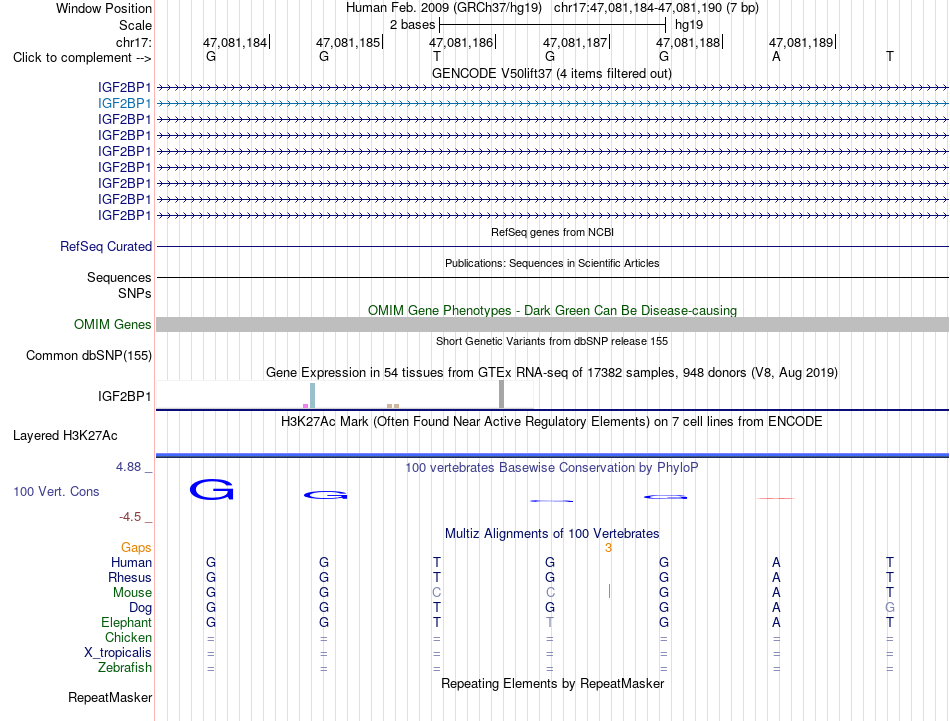Click the orange Gaps label

coord(136,548)
